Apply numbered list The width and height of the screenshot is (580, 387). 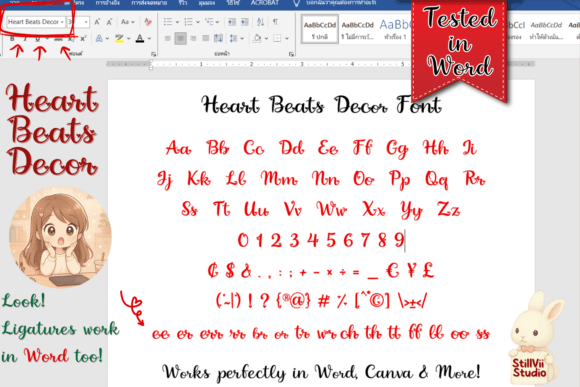189,22
